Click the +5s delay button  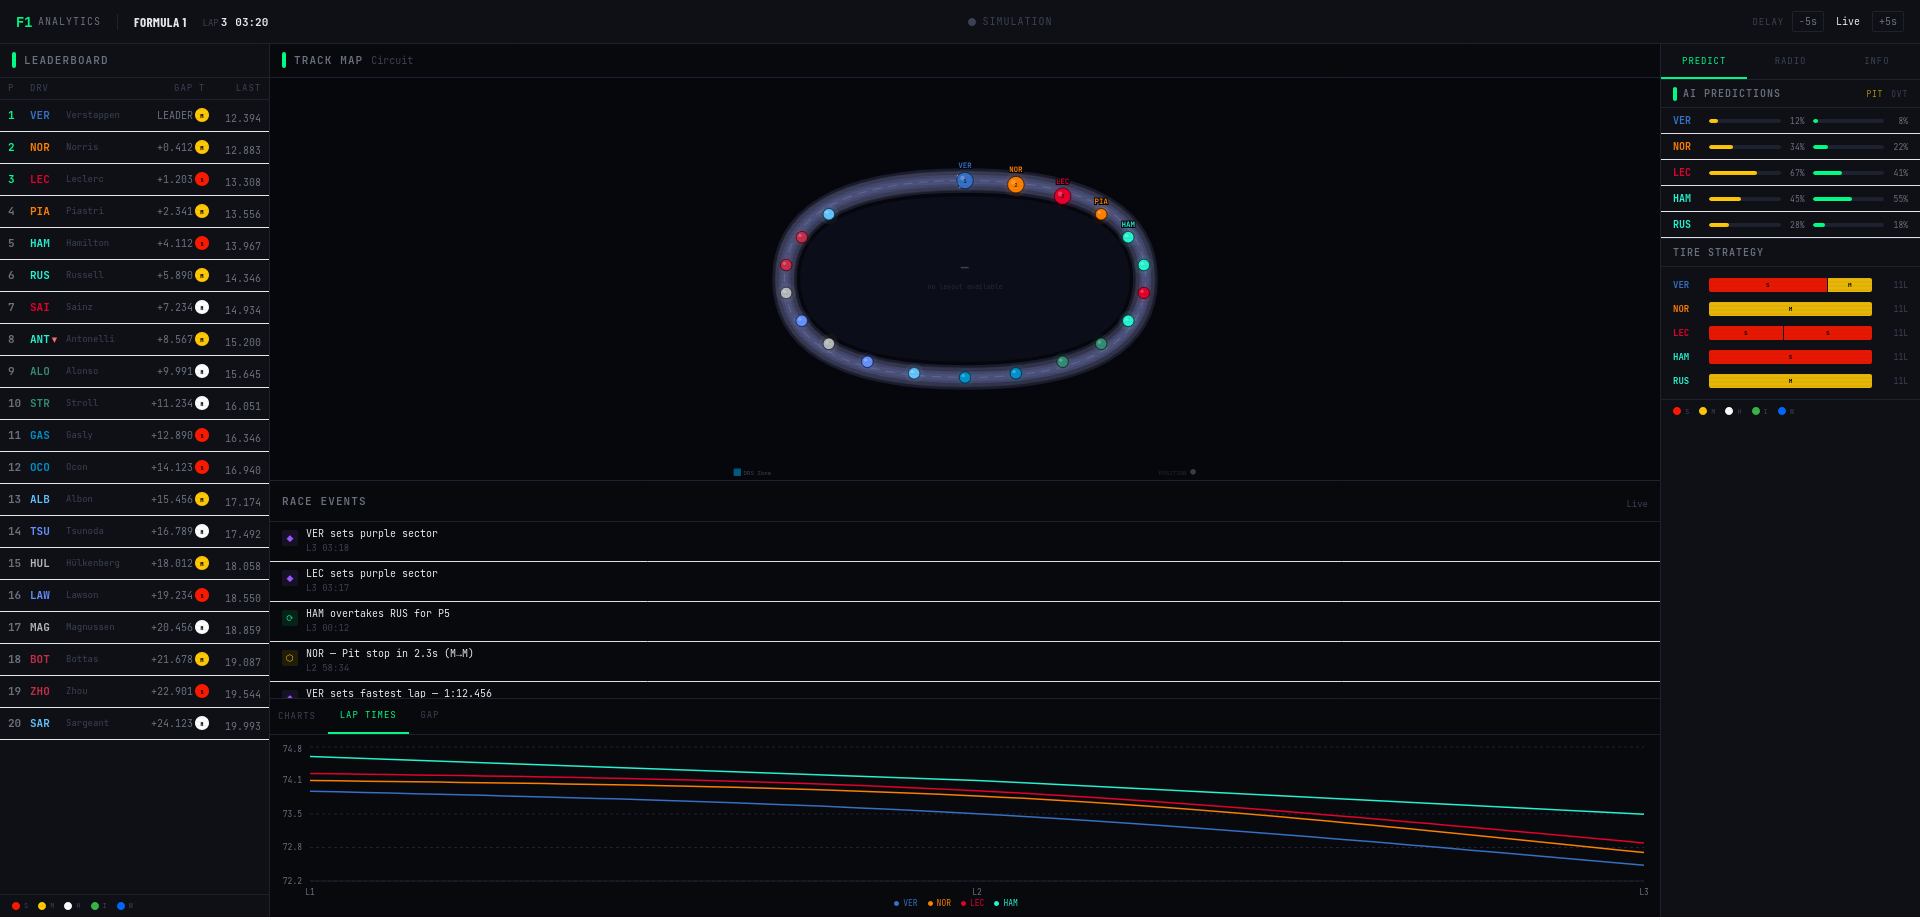pyautogui.click(x=1888, y=22)
